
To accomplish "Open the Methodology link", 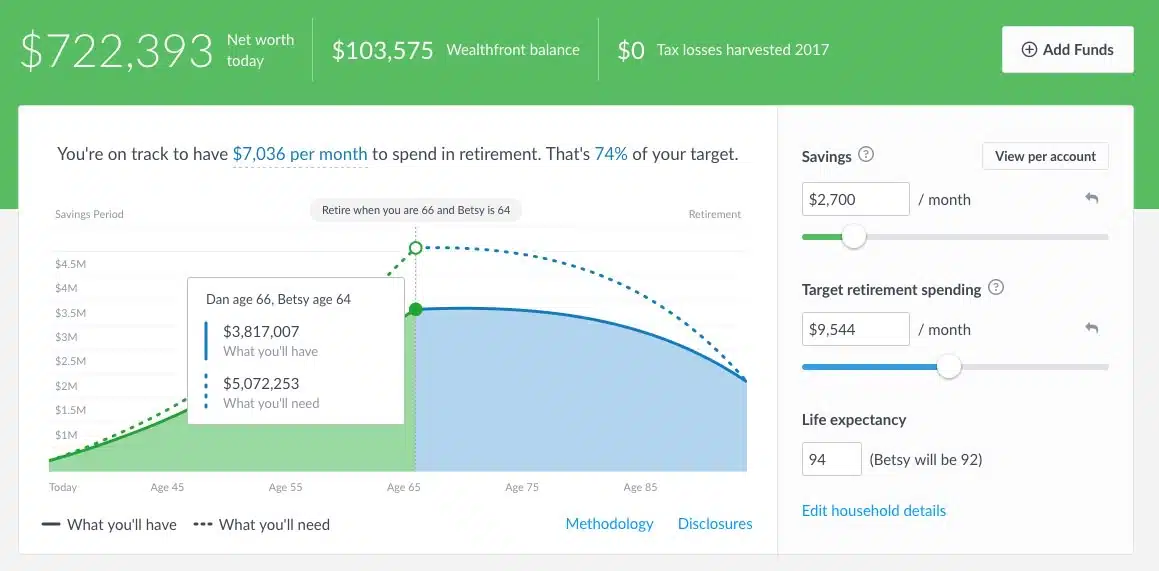I will tap(609, 523).
